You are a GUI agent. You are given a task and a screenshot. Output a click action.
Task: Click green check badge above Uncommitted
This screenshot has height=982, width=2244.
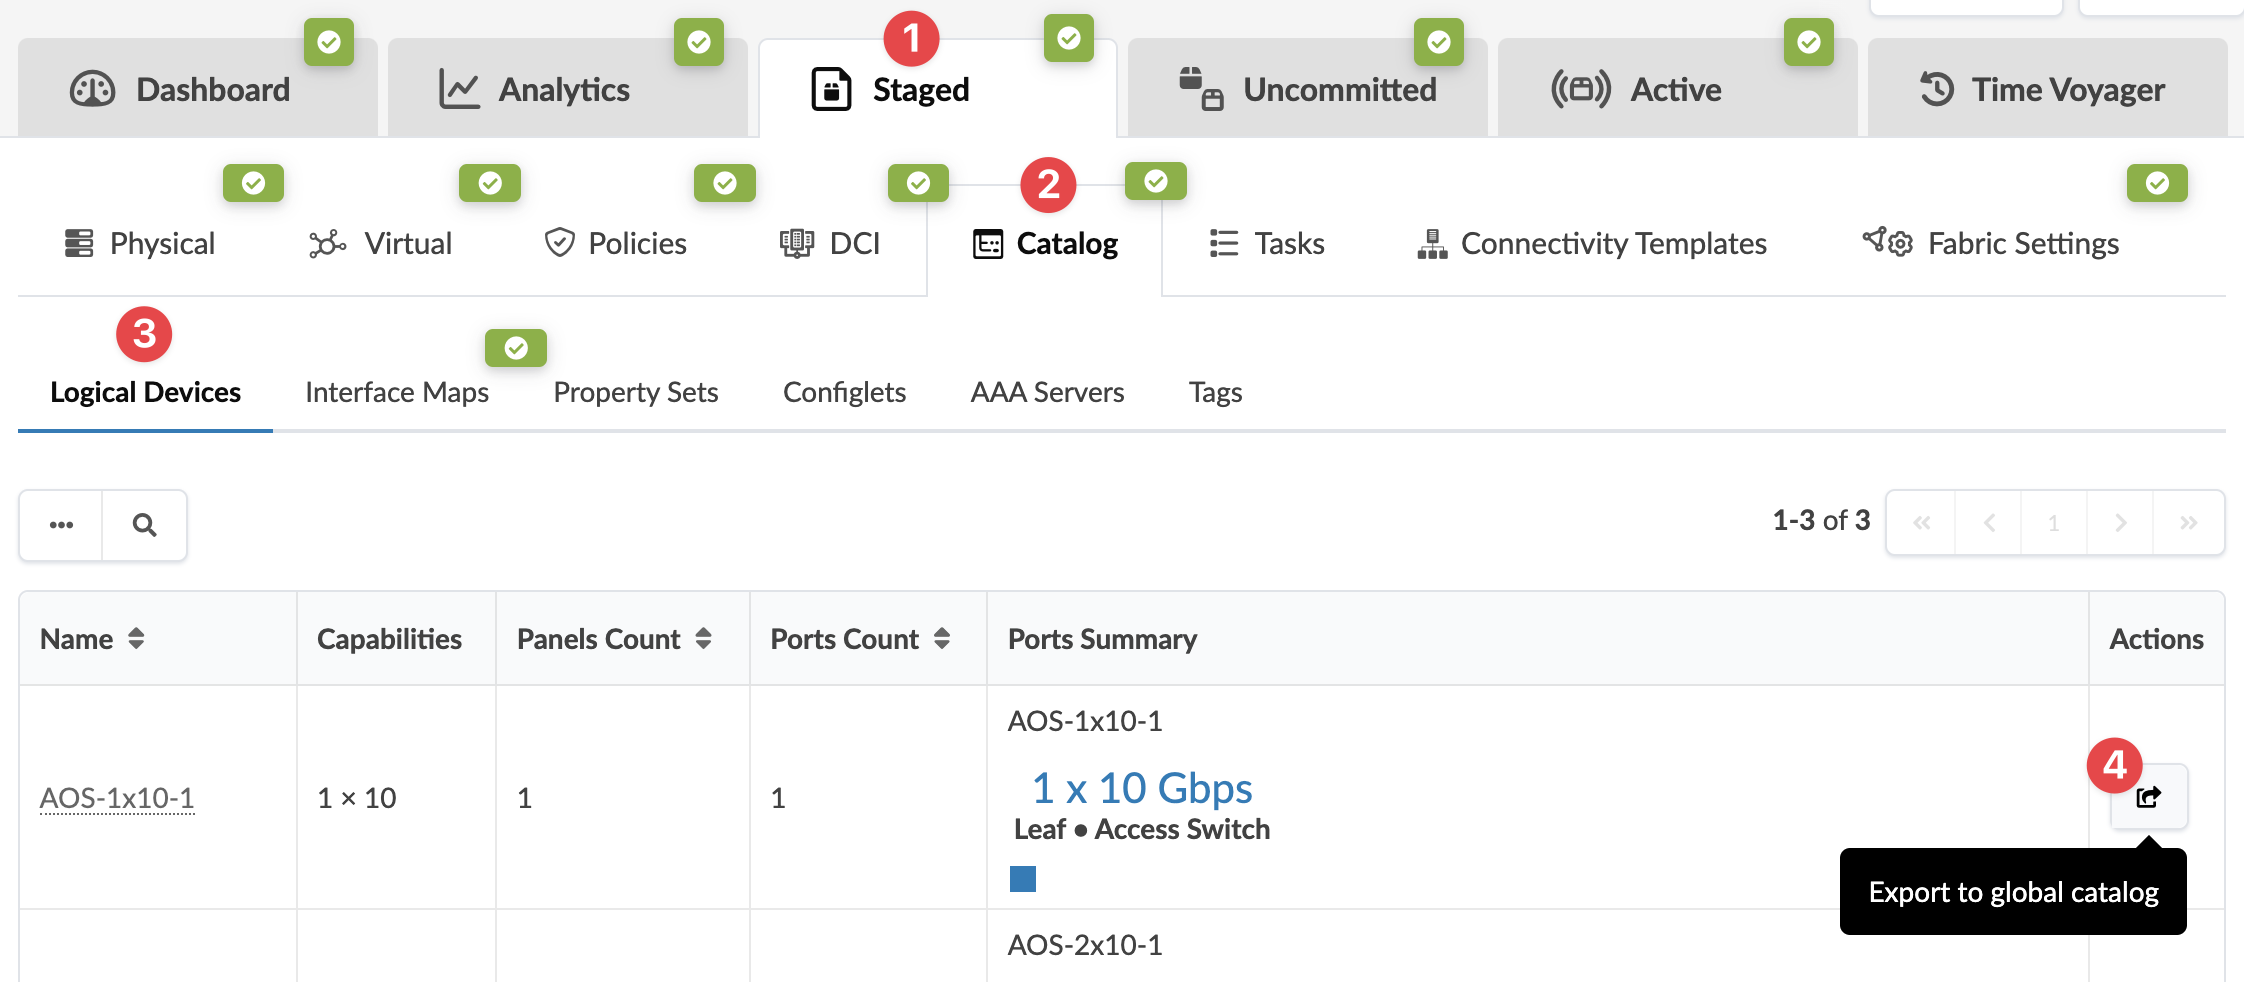(x=1438, y=42)
